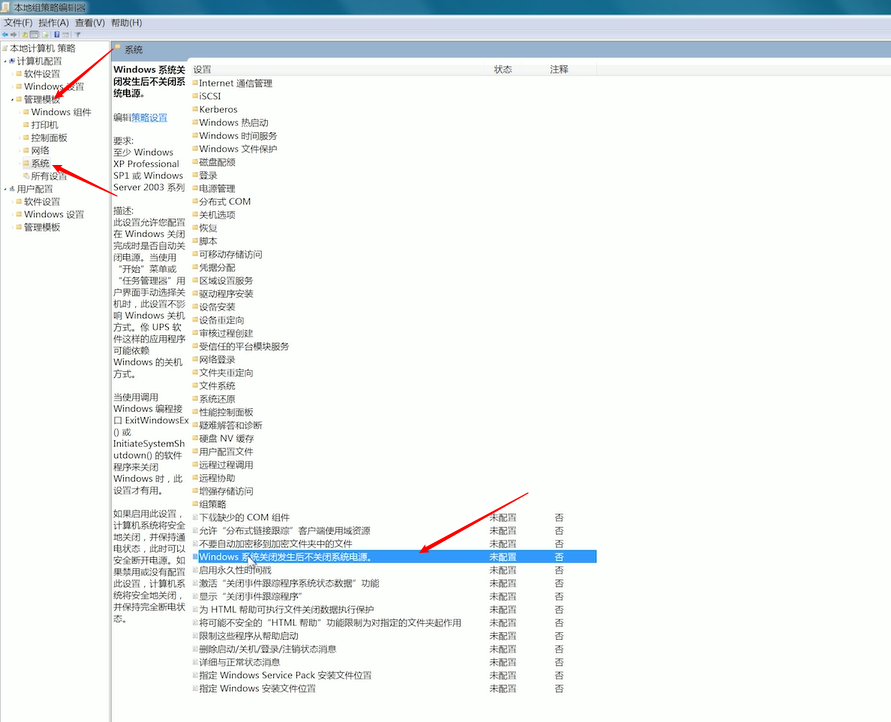
Task: Click the Up one level toolbar icon
Action: (25, 35)
